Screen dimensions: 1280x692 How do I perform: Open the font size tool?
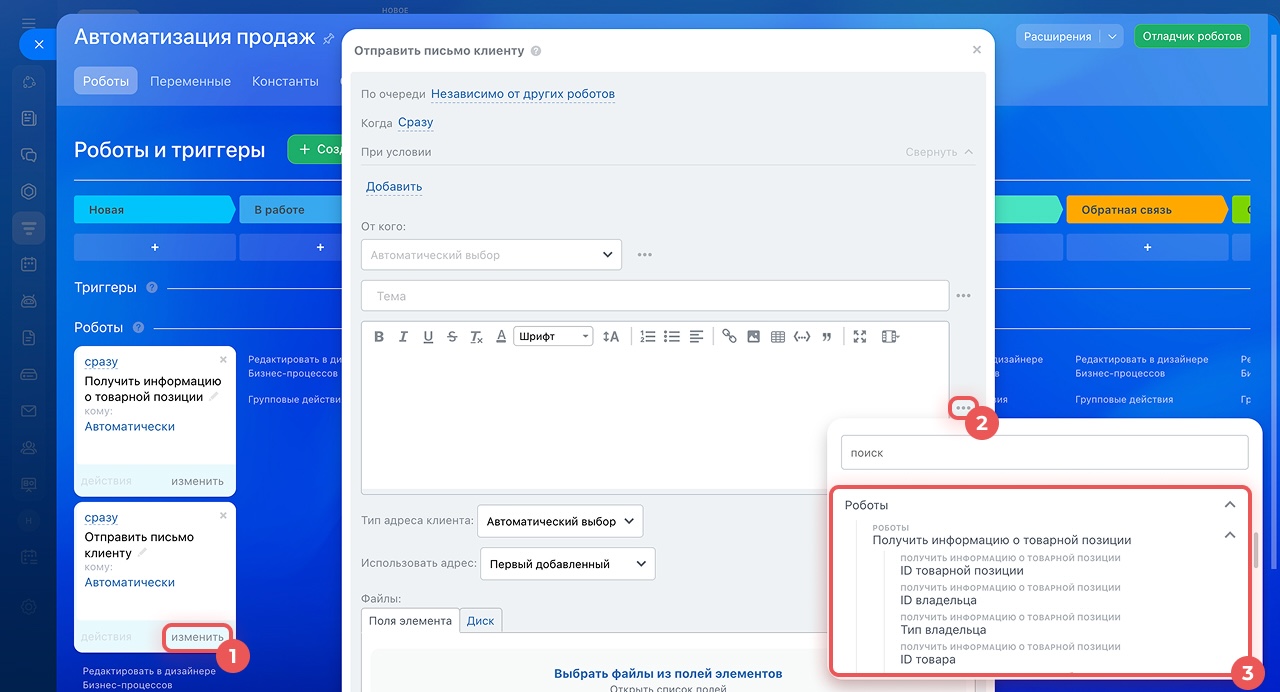611,337
